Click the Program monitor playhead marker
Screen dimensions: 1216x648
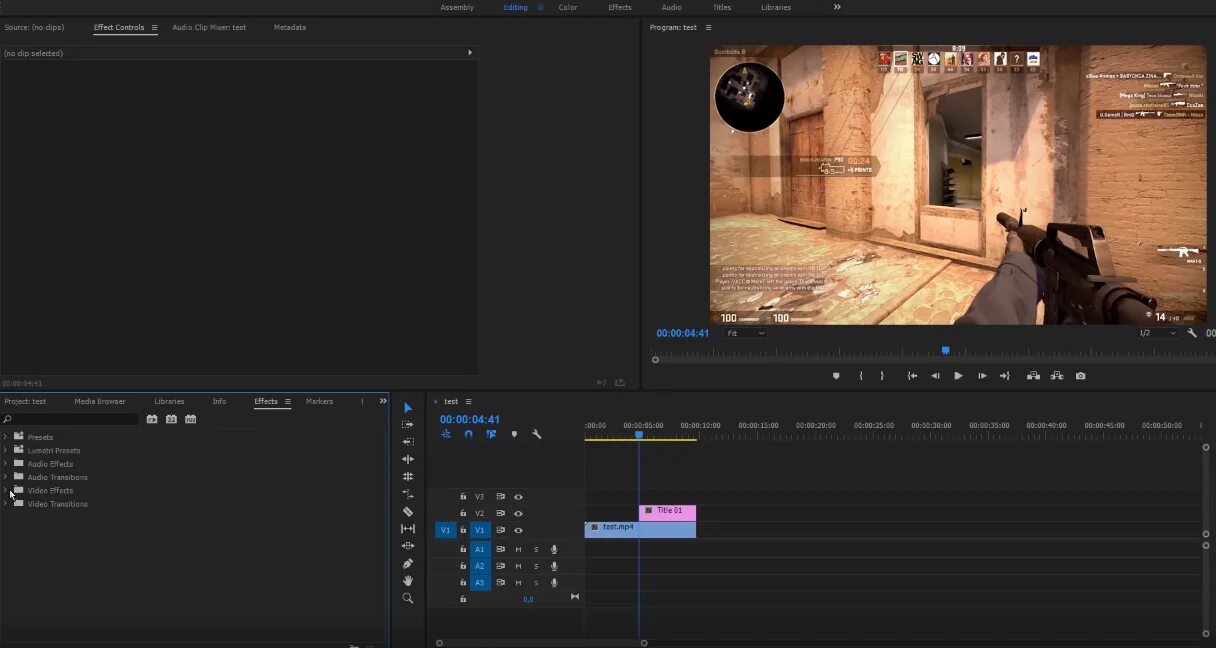tap(945, 351)
